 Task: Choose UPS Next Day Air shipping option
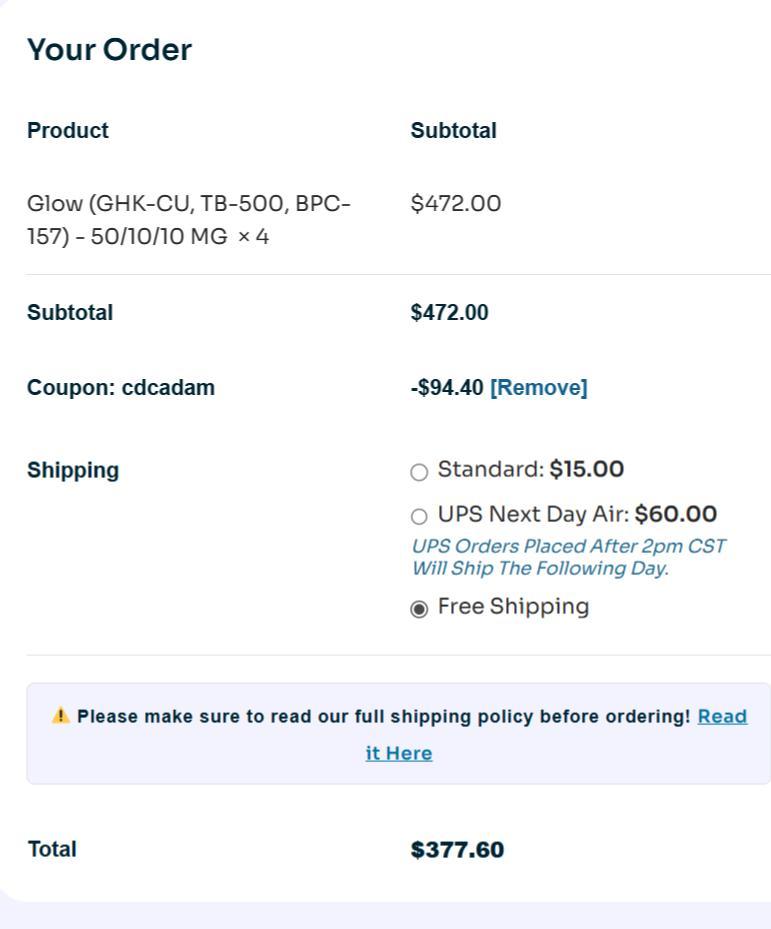coord(419,517)
